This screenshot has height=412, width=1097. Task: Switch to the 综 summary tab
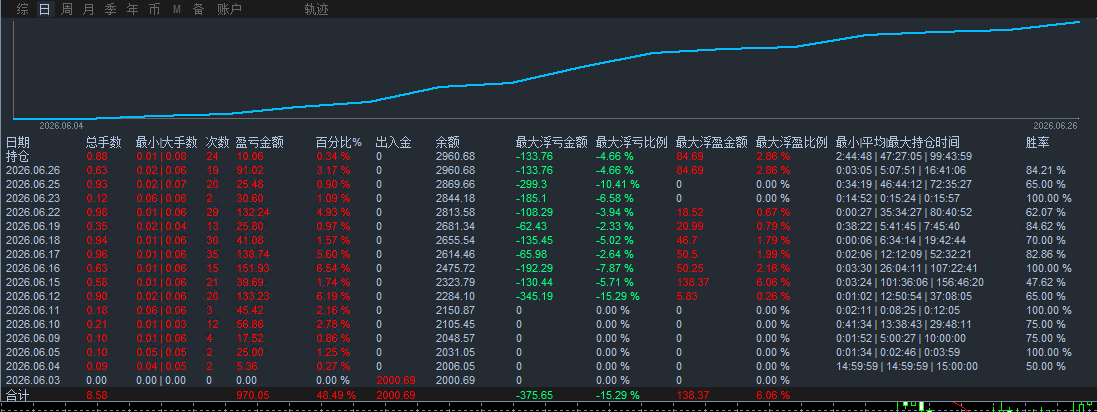click(22, 9)
